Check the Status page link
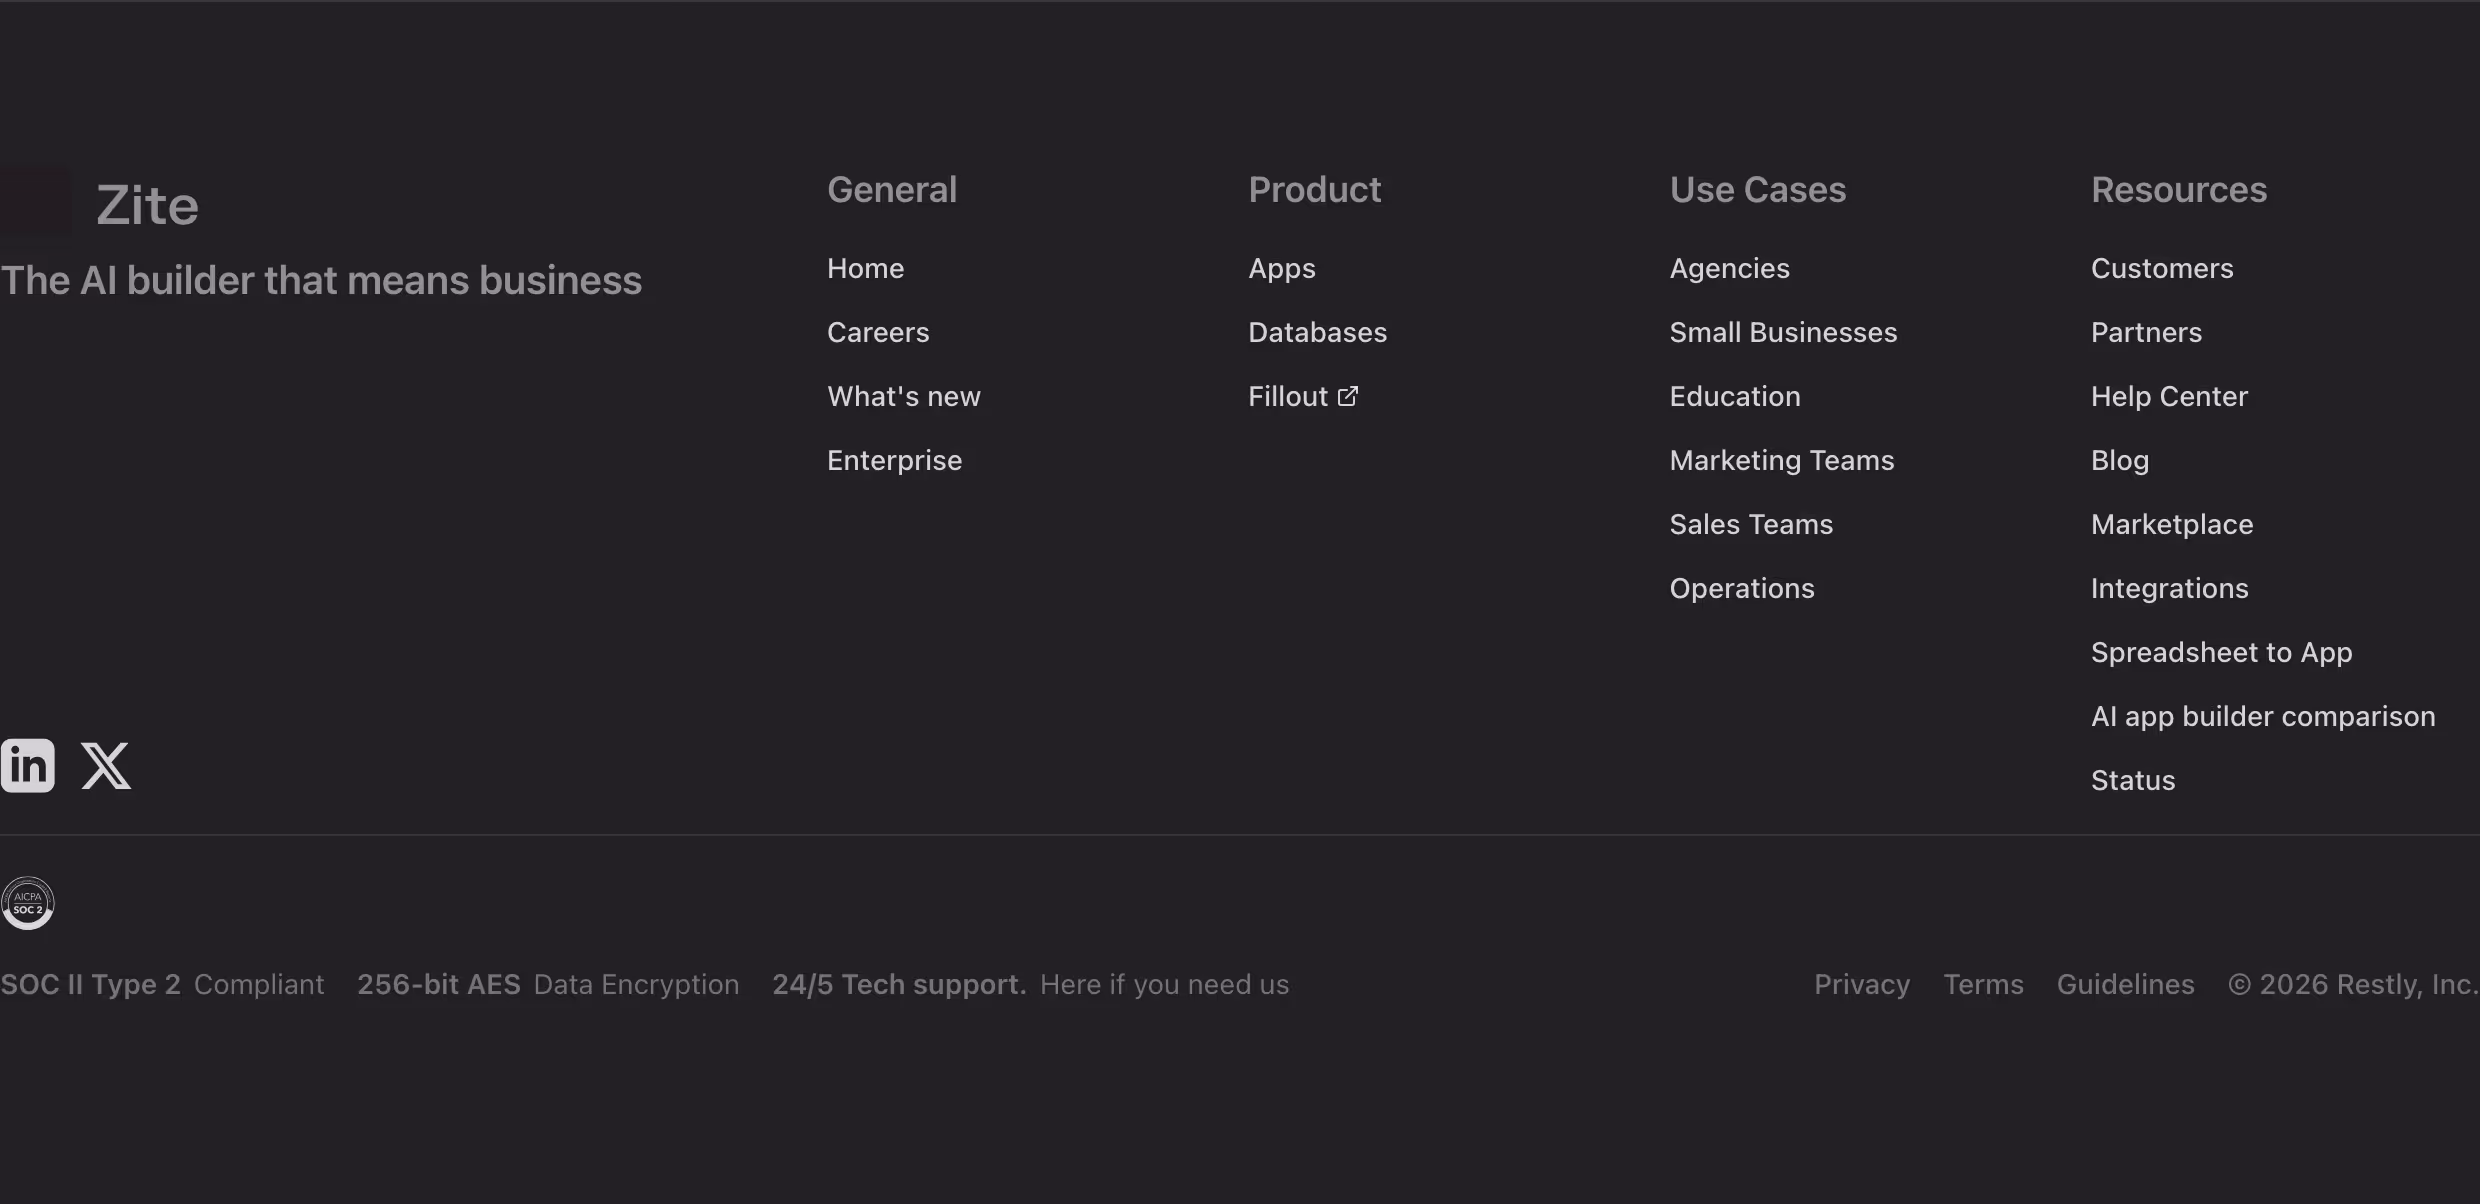This screenshot has width=2480, height=1204. point(2133,780)
